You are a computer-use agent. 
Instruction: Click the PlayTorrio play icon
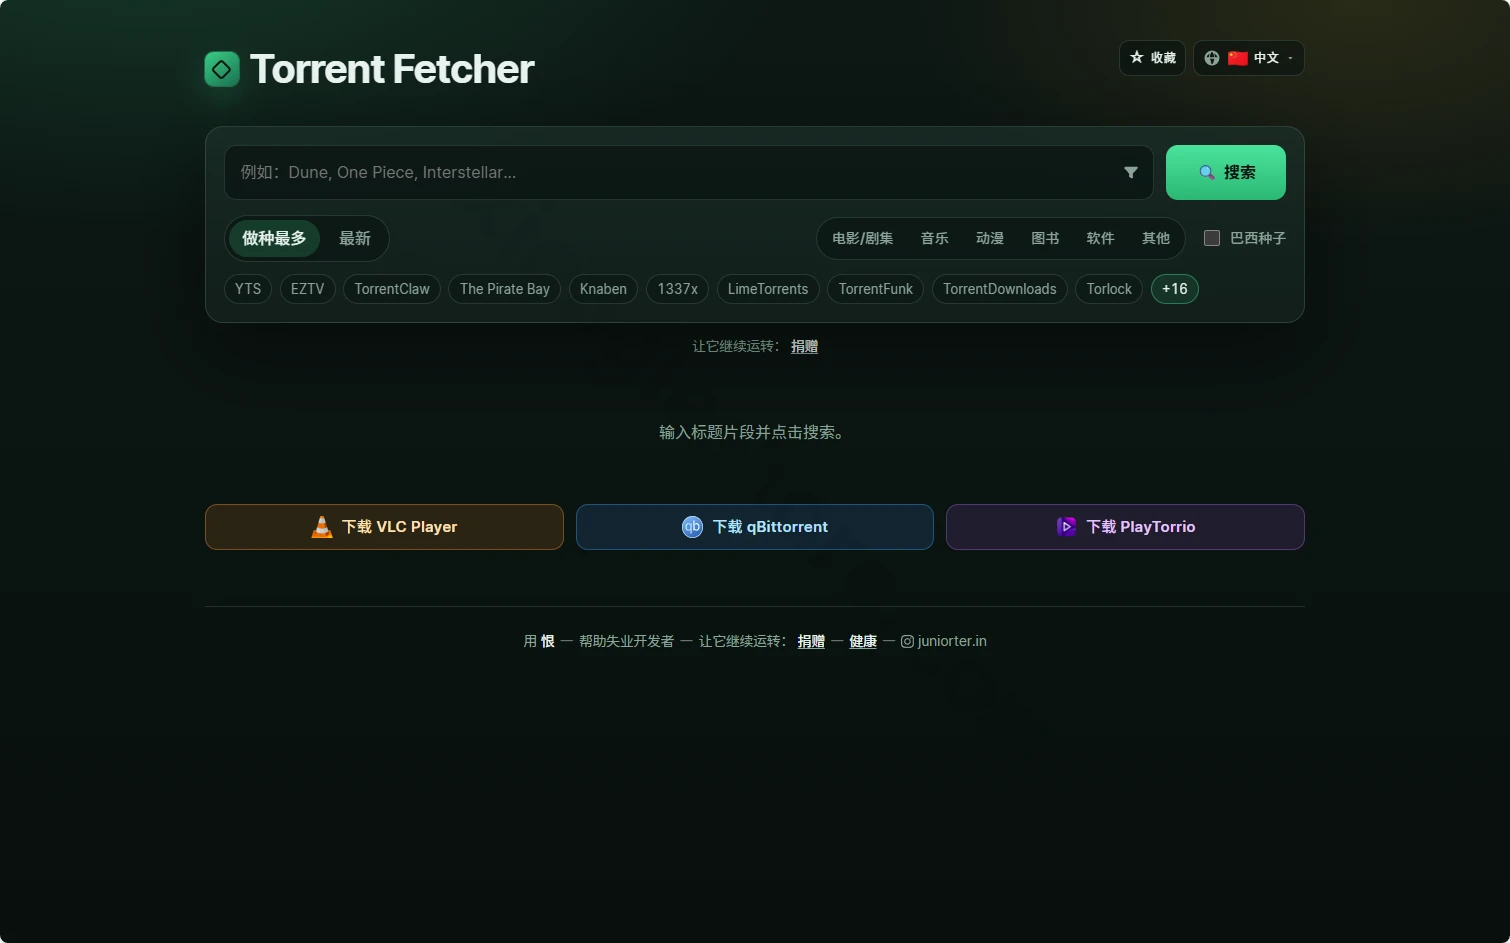1066,527
